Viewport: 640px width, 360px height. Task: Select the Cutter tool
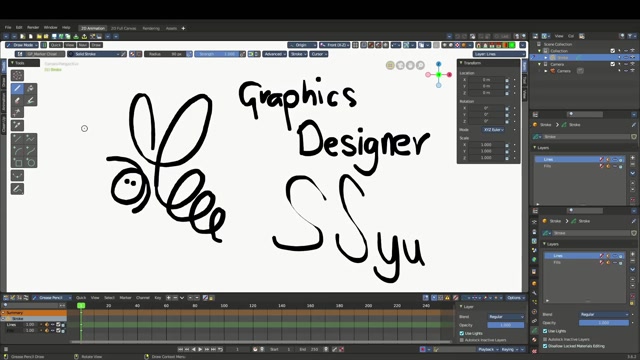pos(17,112)
